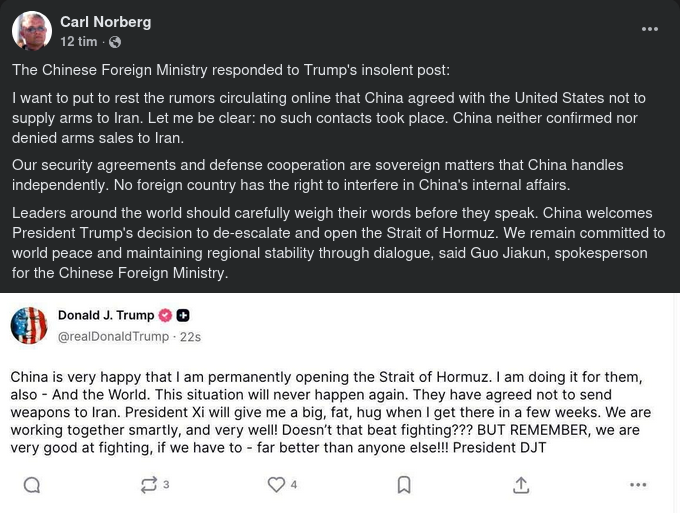Open Donald J. Trump's avatar image
The image size is (680, 513).
pos(29,326)
